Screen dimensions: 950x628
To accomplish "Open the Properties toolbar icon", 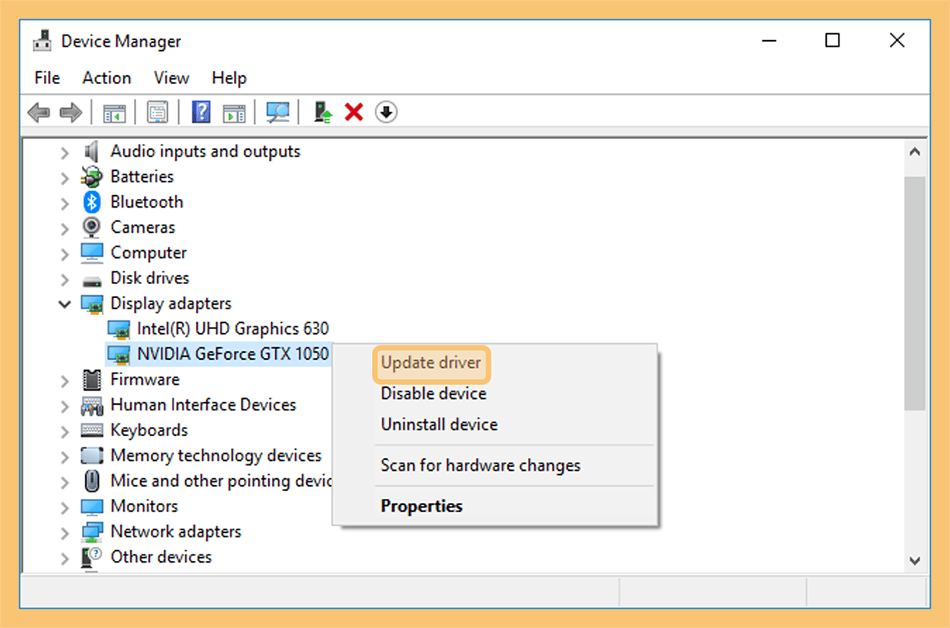I will [x=158, y=113].
